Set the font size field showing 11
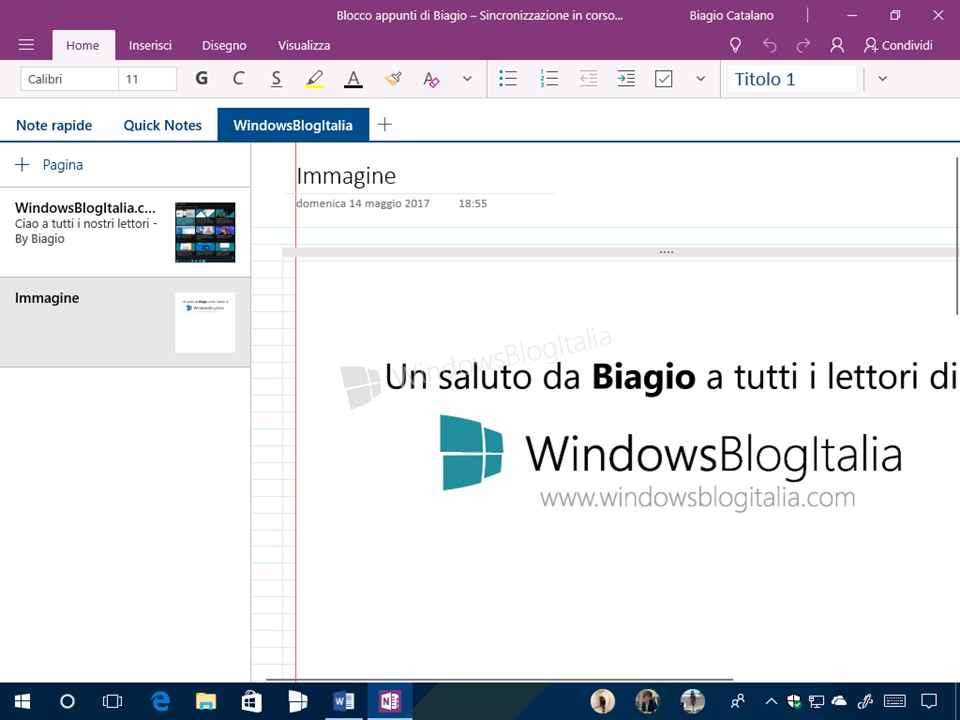 148,79
